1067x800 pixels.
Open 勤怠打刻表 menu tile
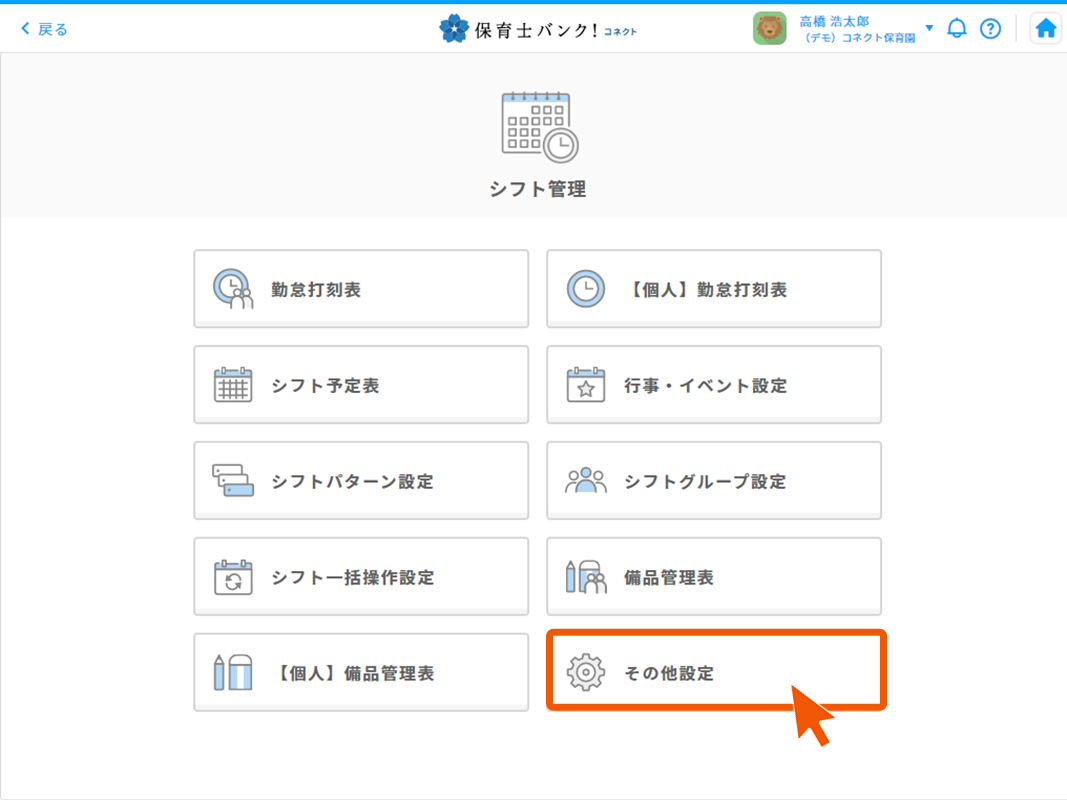tap(360, 289)
